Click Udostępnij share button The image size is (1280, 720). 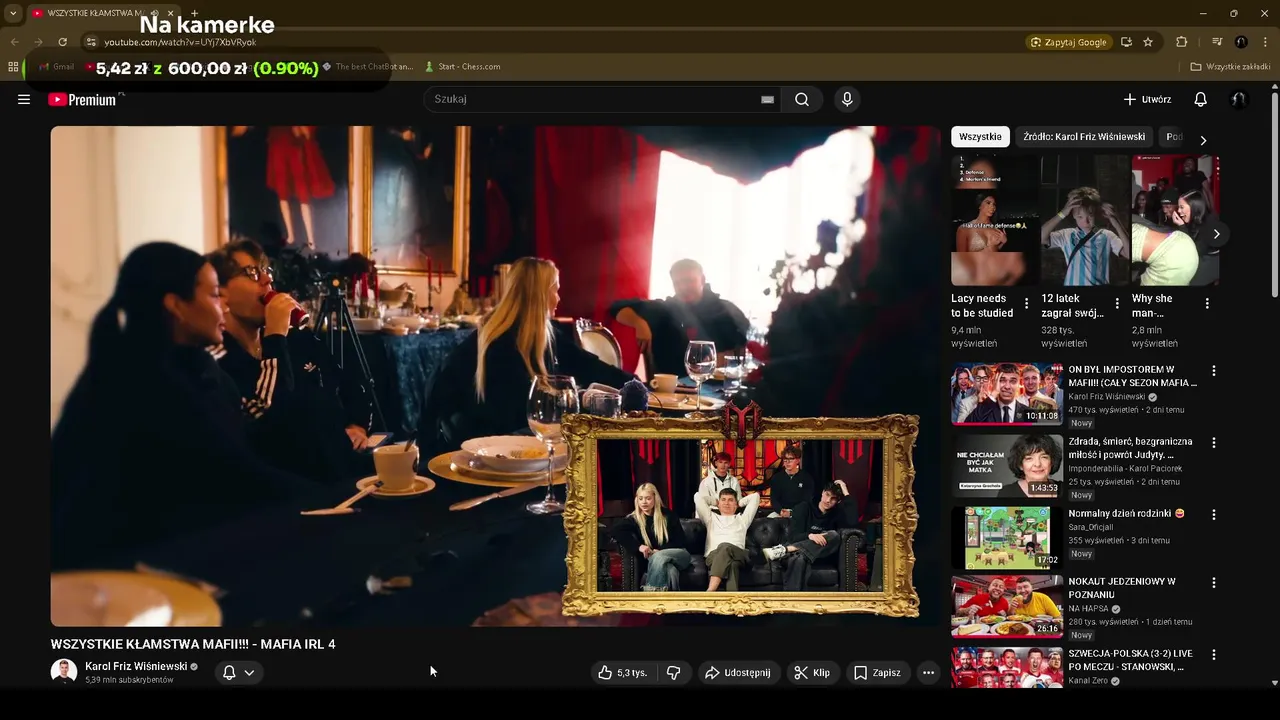coord(738,673)
